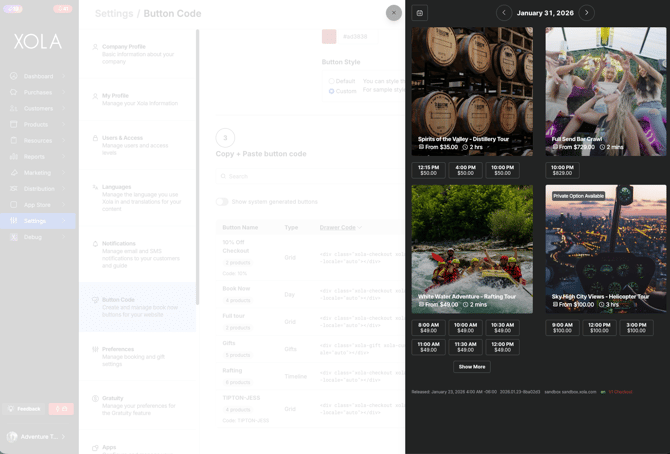The image size is (670, 454).
Task: Click the Resources sidebar icon
Action: 14,140
